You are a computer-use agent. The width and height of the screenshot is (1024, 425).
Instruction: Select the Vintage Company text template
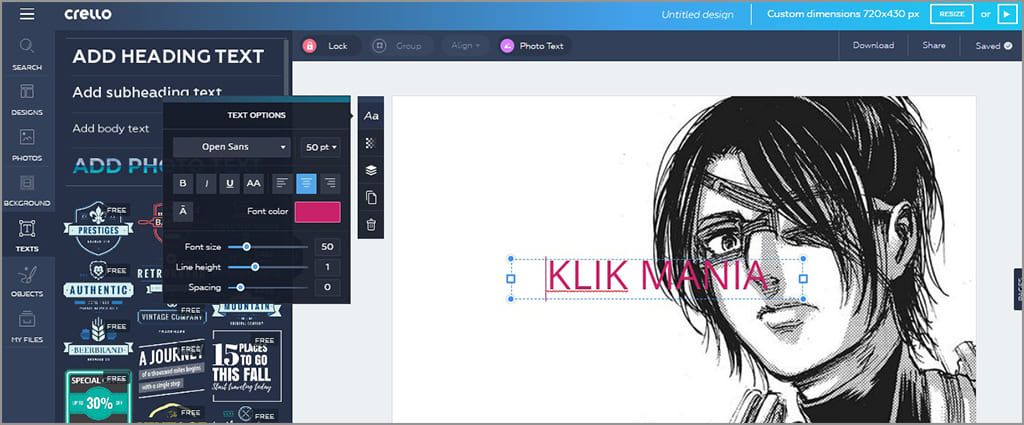172,317
